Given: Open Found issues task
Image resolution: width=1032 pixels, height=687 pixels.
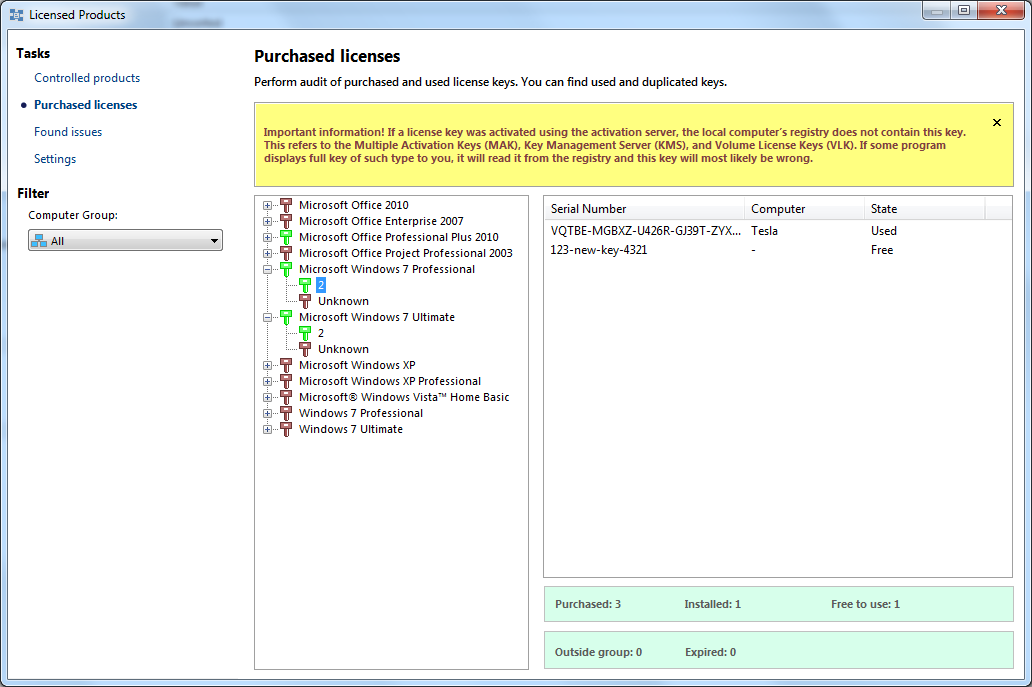Looking at the screenshot, I should (x=68, y=132).
